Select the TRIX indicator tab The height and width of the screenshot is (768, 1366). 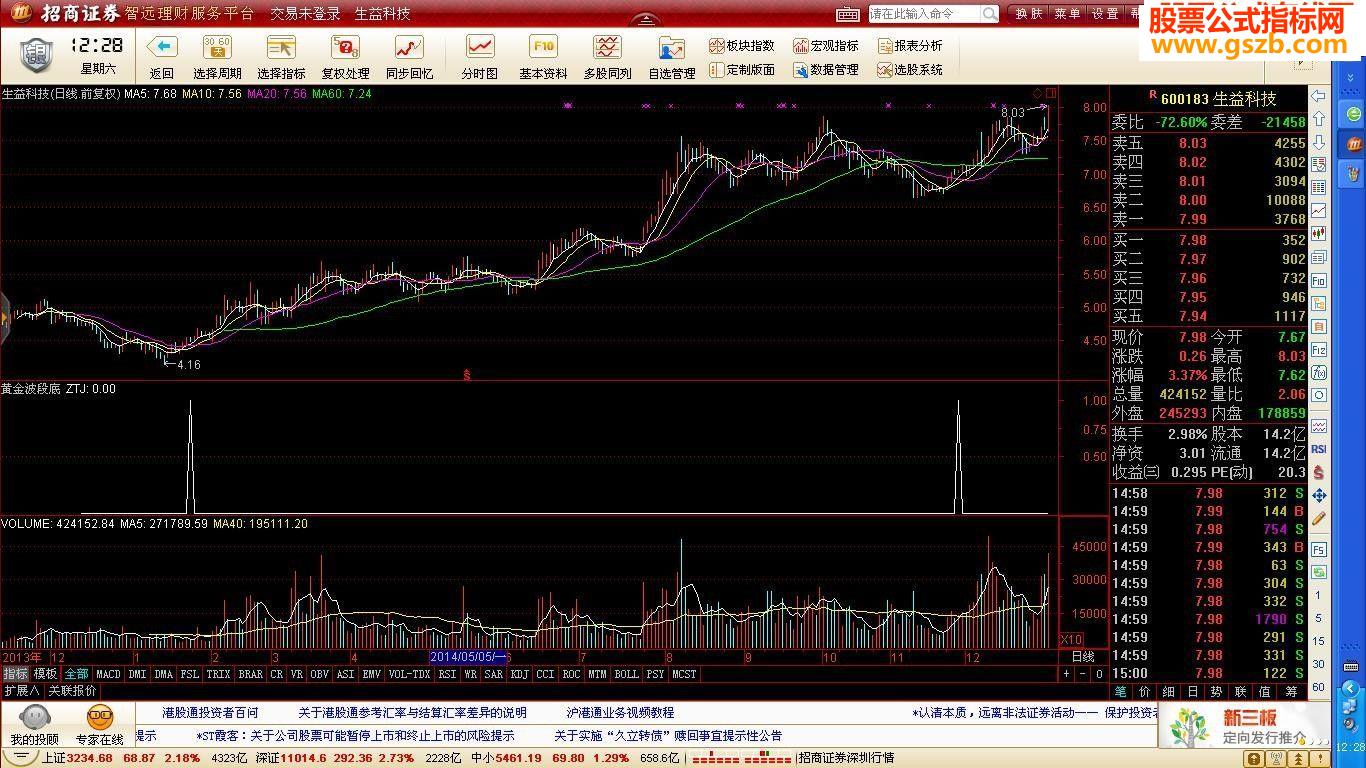[x=218, y=675]
